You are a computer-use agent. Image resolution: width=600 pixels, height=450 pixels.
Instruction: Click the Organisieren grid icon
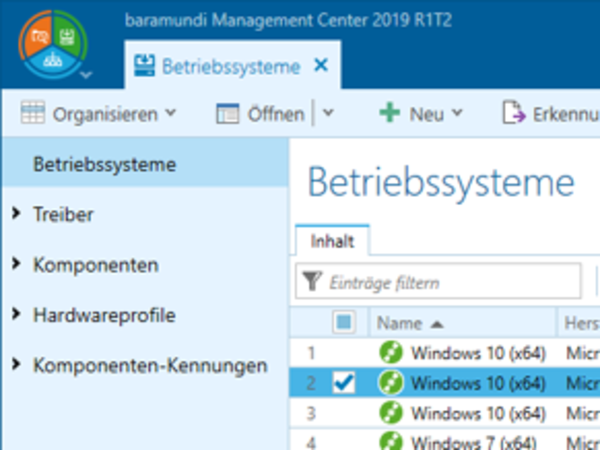(33, 112)
